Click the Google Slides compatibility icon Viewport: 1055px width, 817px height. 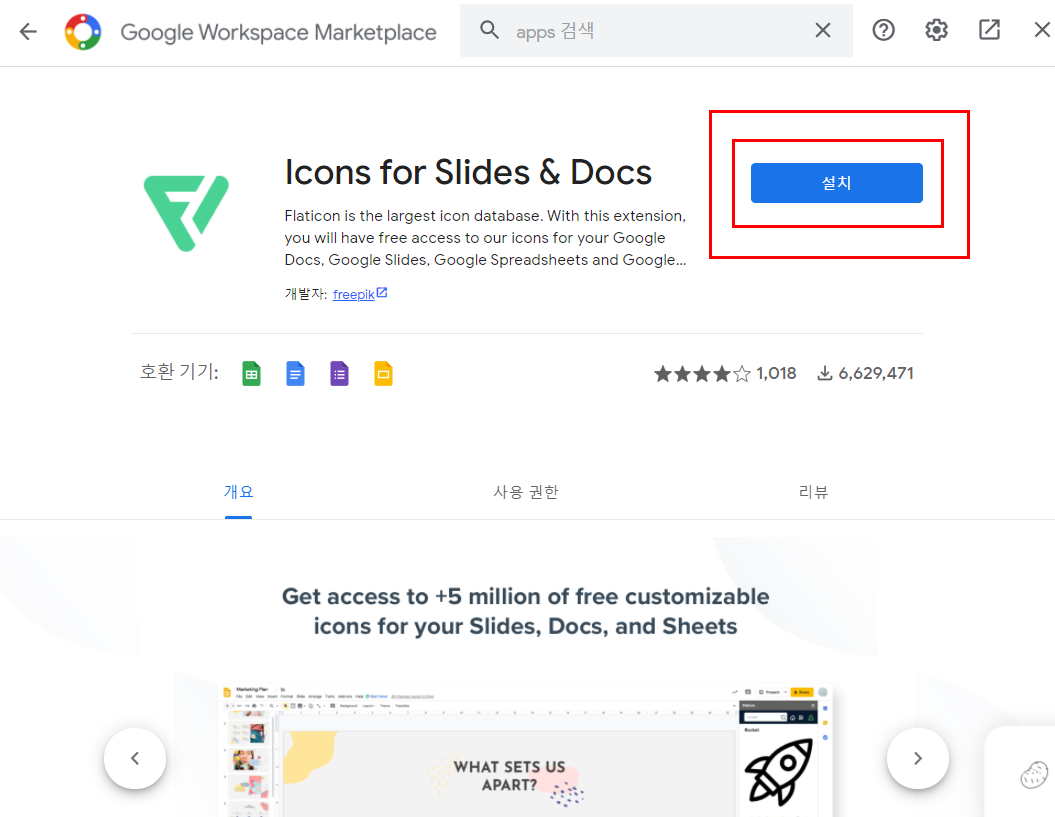(x=383, y=374)
